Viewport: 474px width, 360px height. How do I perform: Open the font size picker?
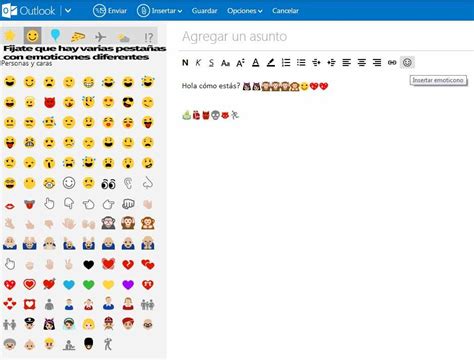240,63
